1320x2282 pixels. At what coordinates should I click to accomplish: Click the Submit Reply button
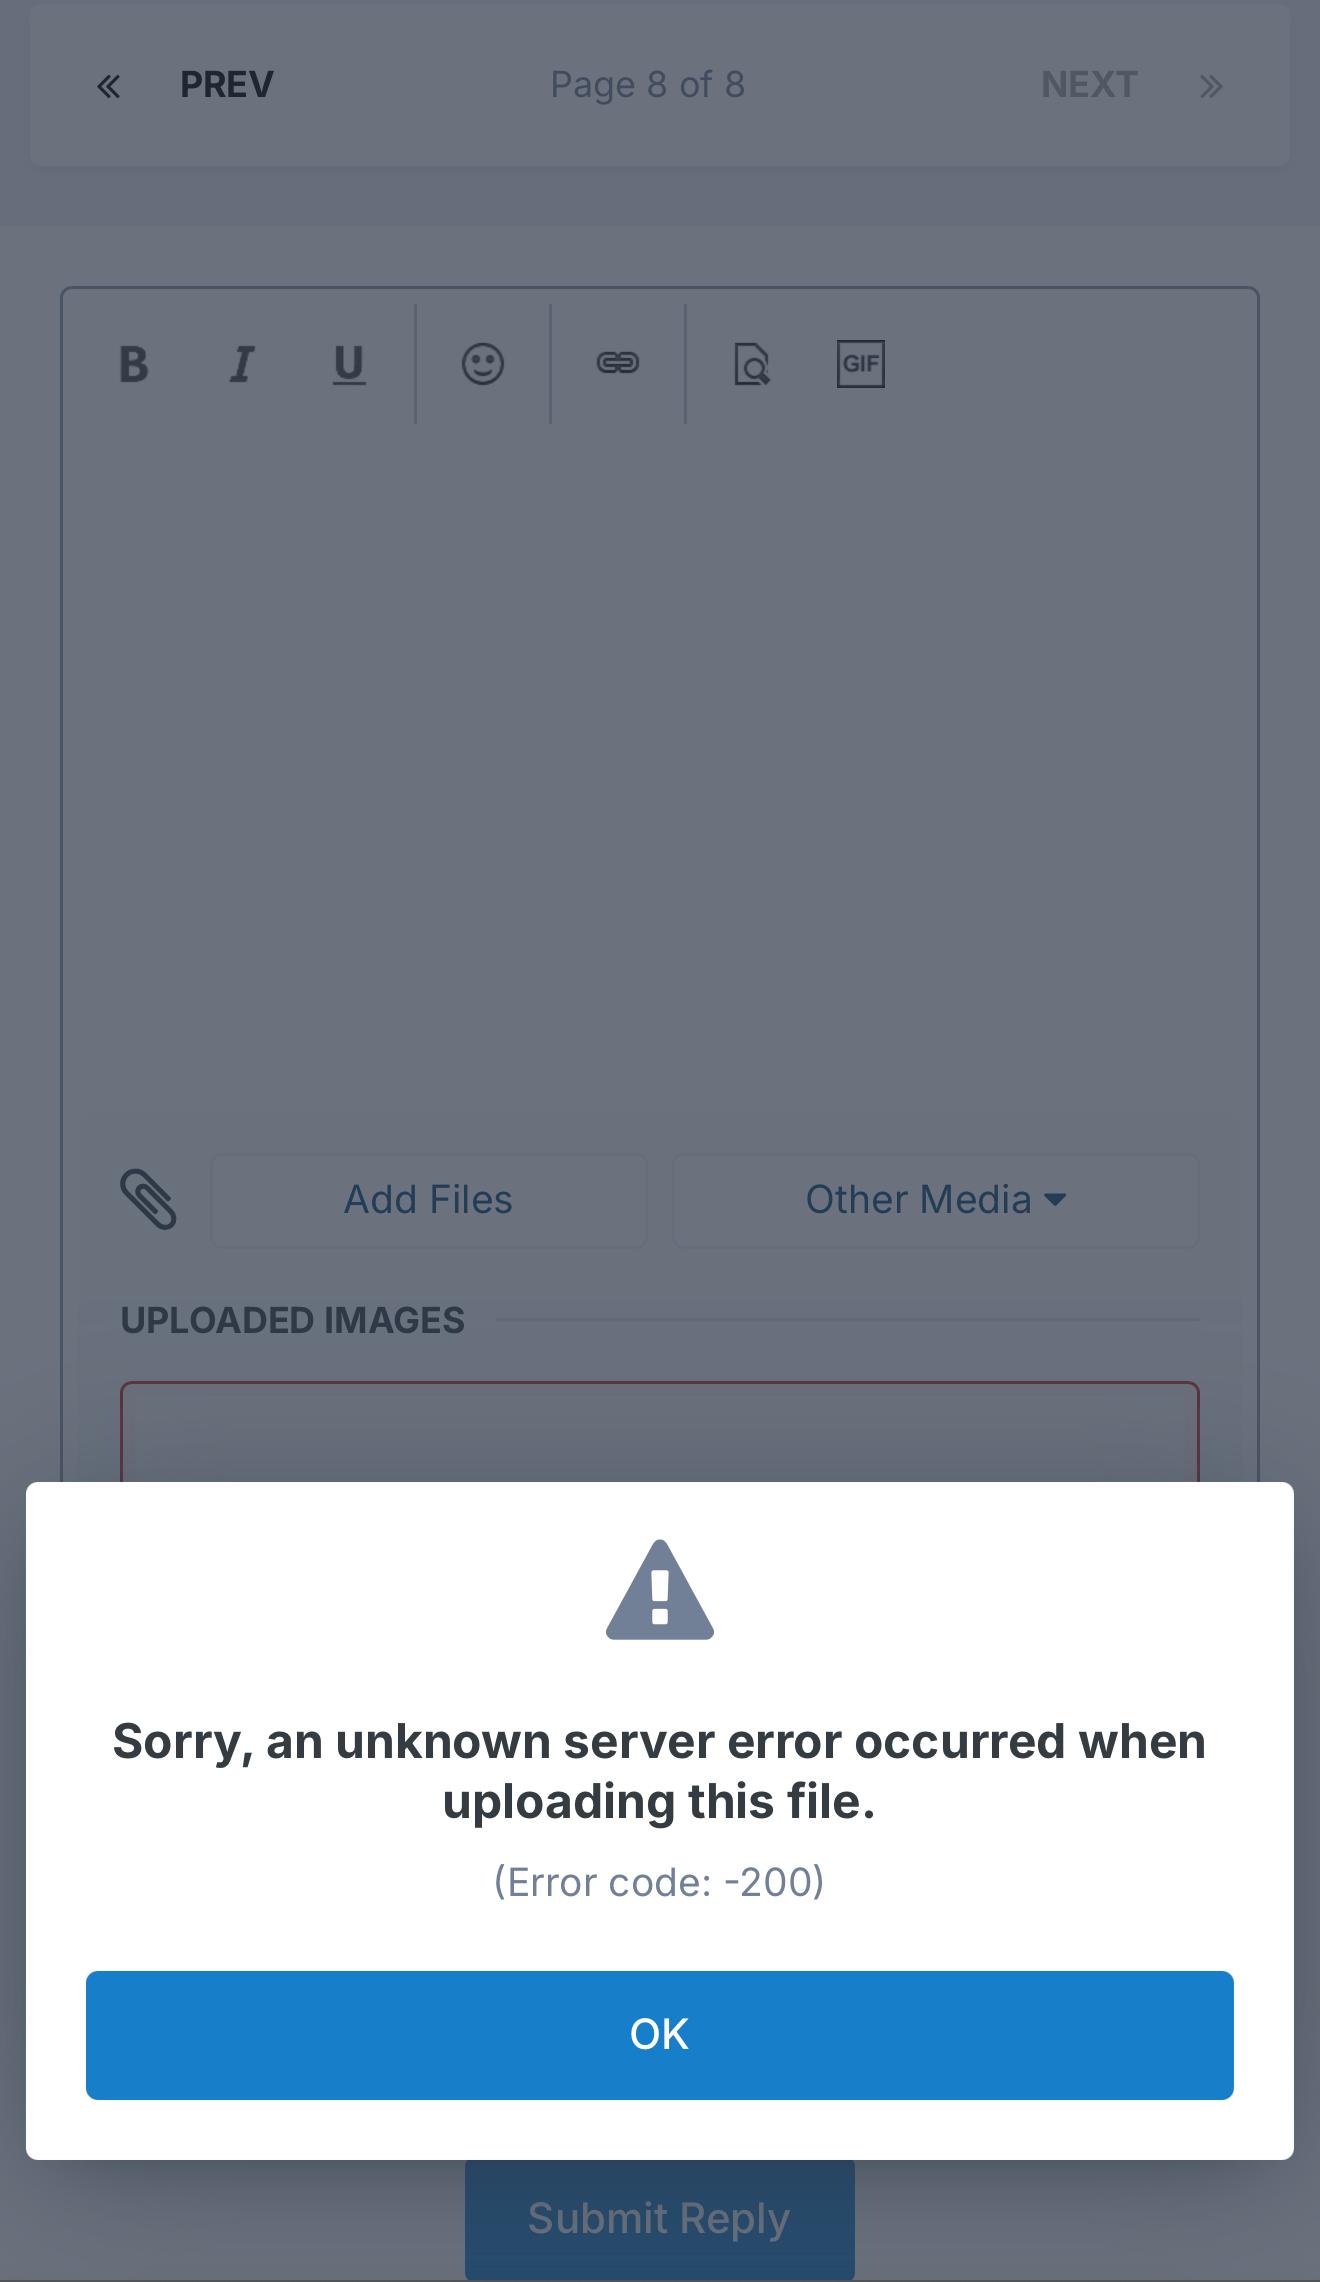[x=660, y=2219]
